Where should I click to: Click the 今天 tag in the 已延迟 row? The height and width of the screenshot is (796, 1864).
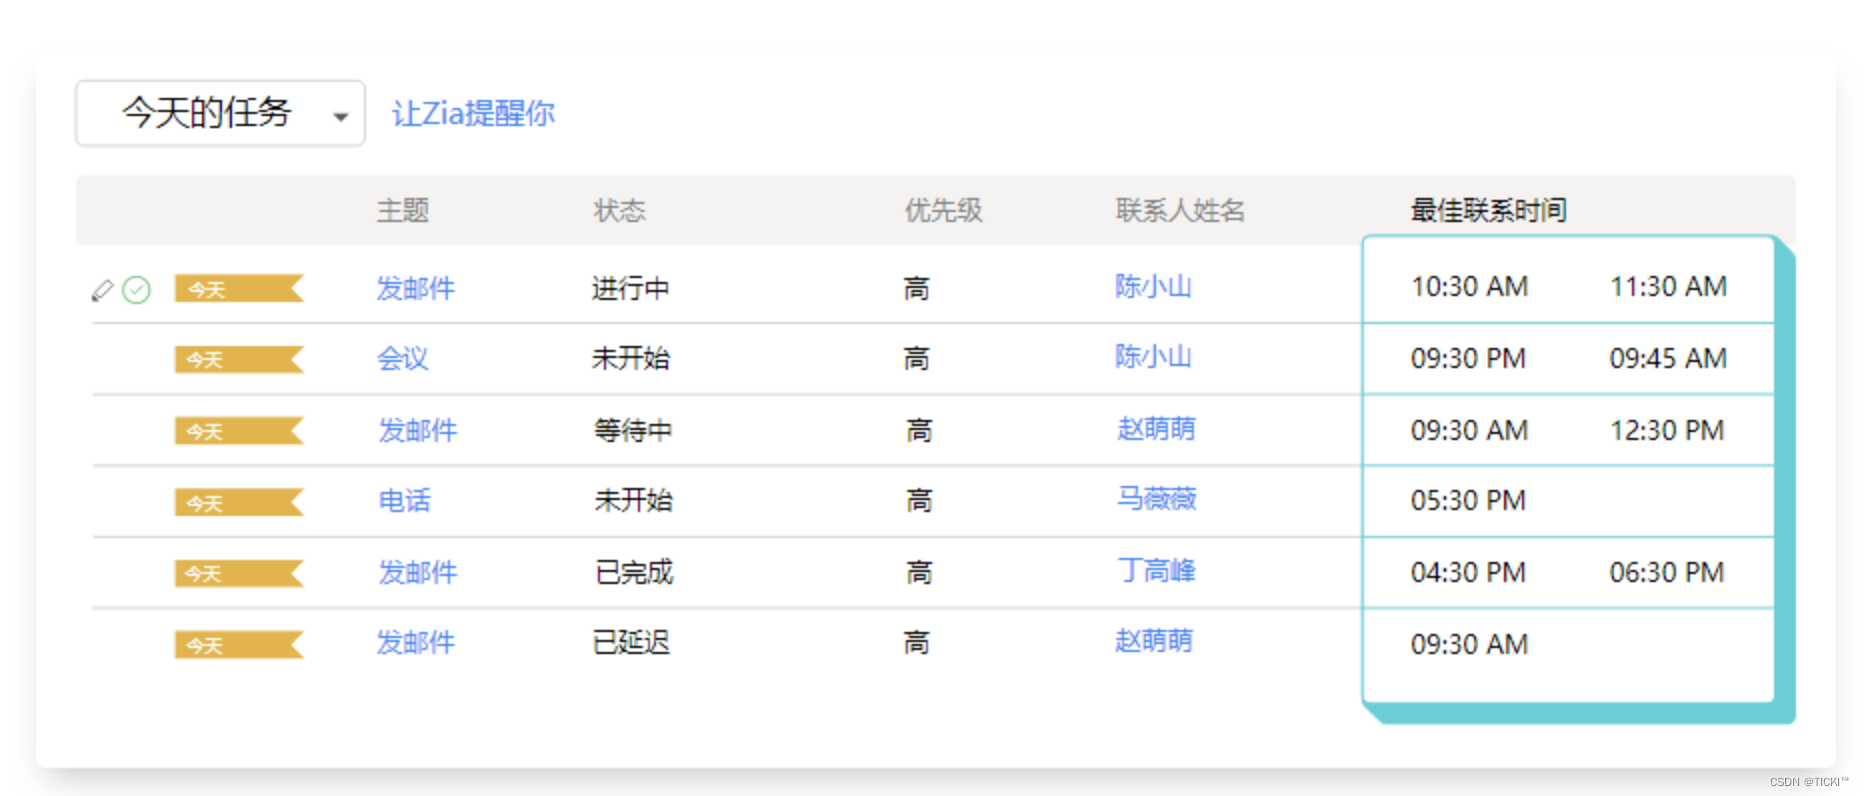coord(239,645)
